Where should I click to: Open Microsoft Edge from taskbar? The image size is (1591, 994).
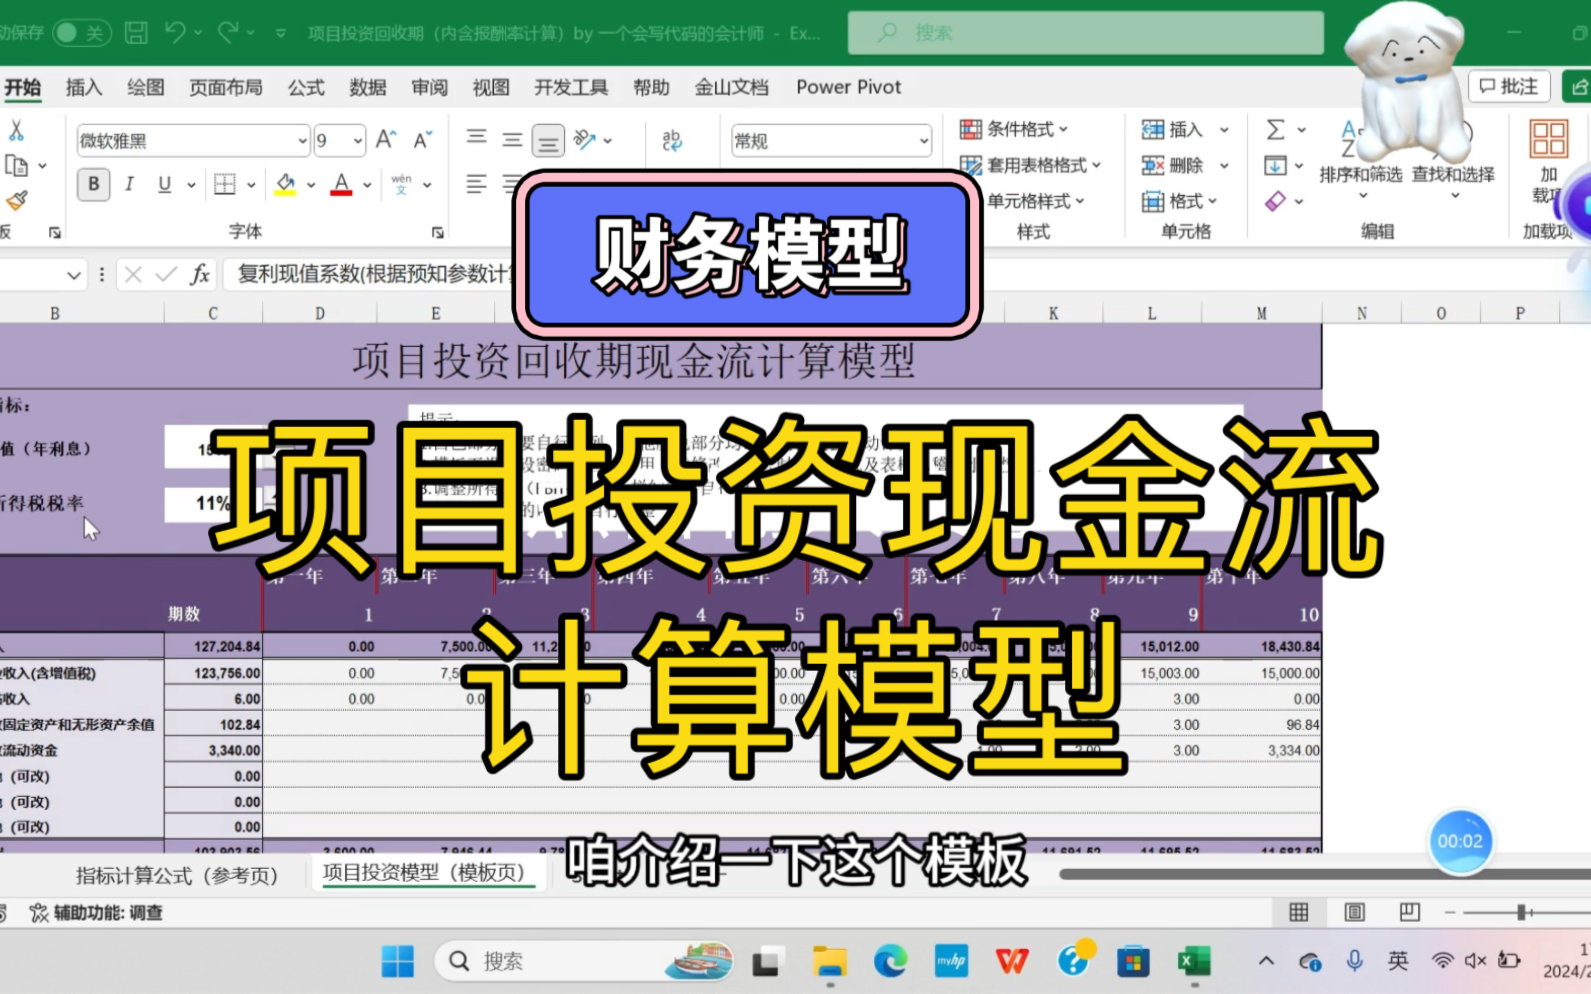pyautogui.click(x=890, y=961)
